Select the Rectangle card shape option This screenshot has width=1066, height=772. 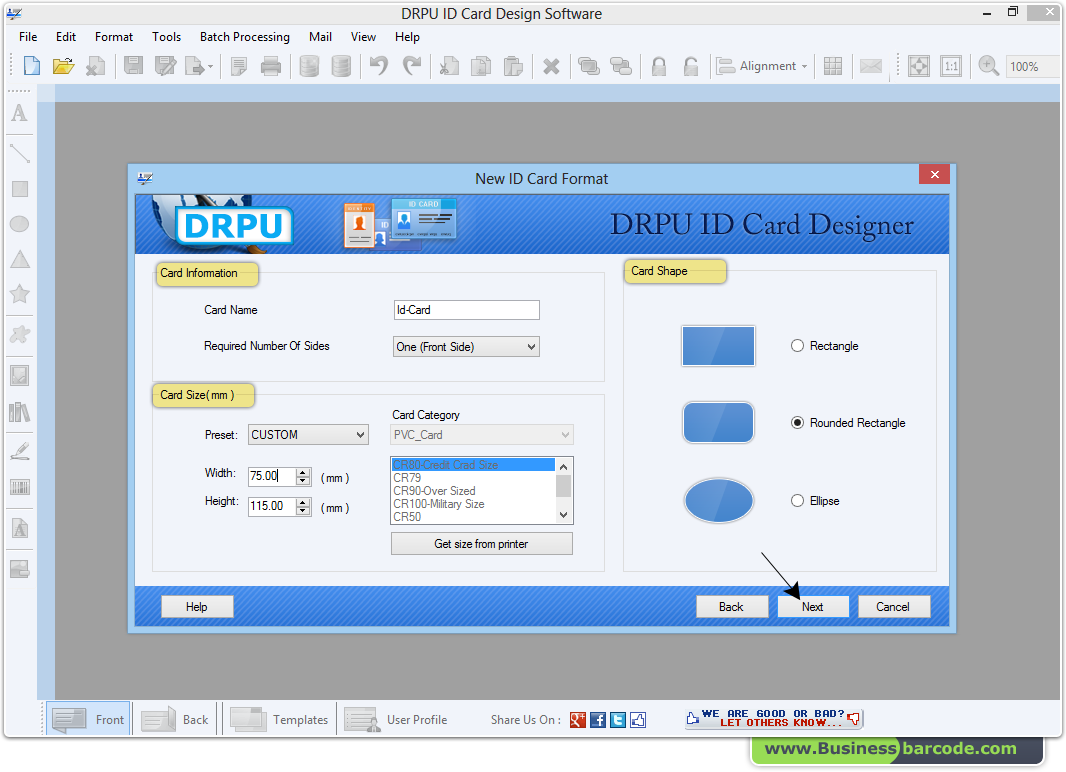(797, 345)
